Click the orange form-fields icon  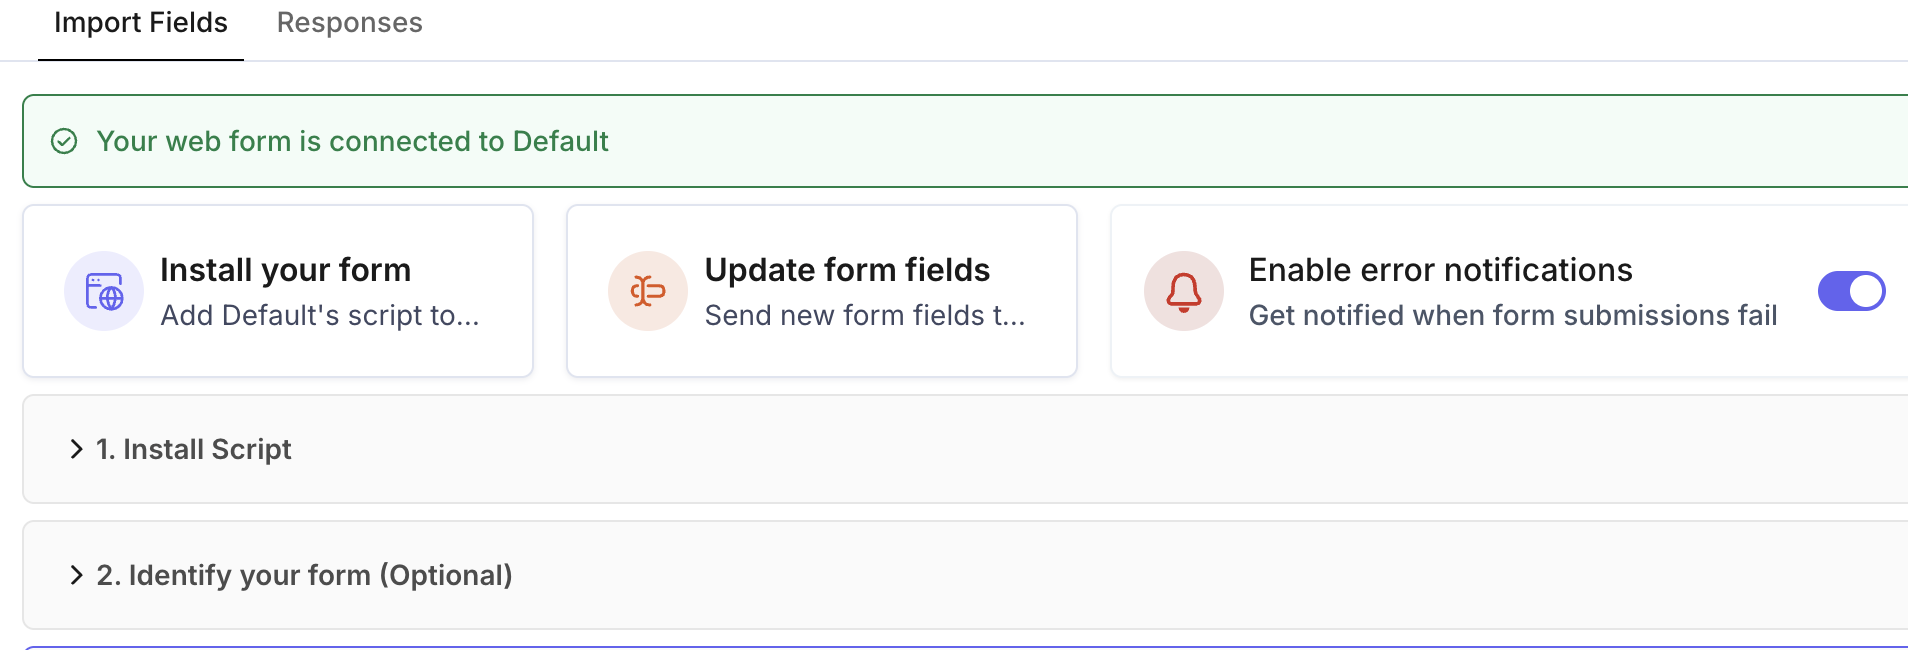coord(648,291)
